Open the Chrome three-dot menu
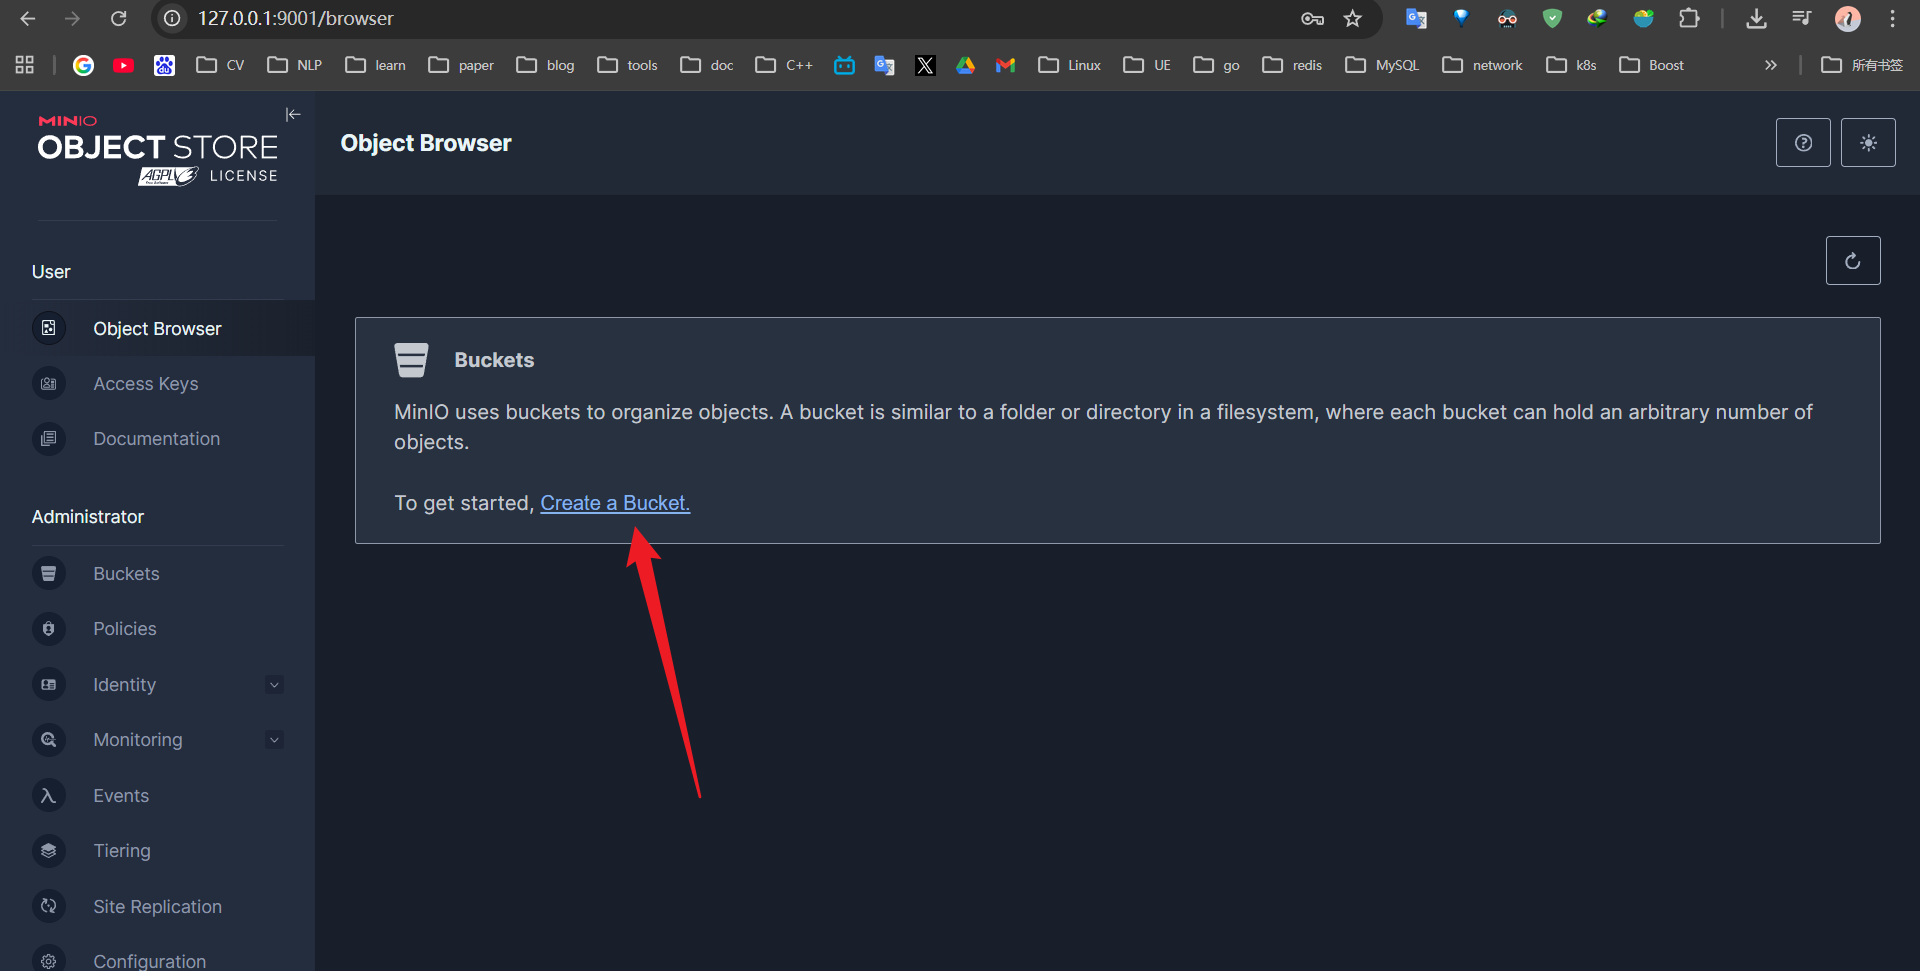This screenshot has height=971, width=1920. click(x=1892, y=18)
